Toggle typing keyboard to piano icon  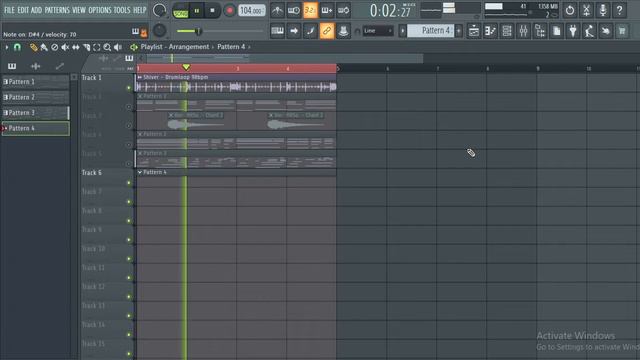pos(277,31)
